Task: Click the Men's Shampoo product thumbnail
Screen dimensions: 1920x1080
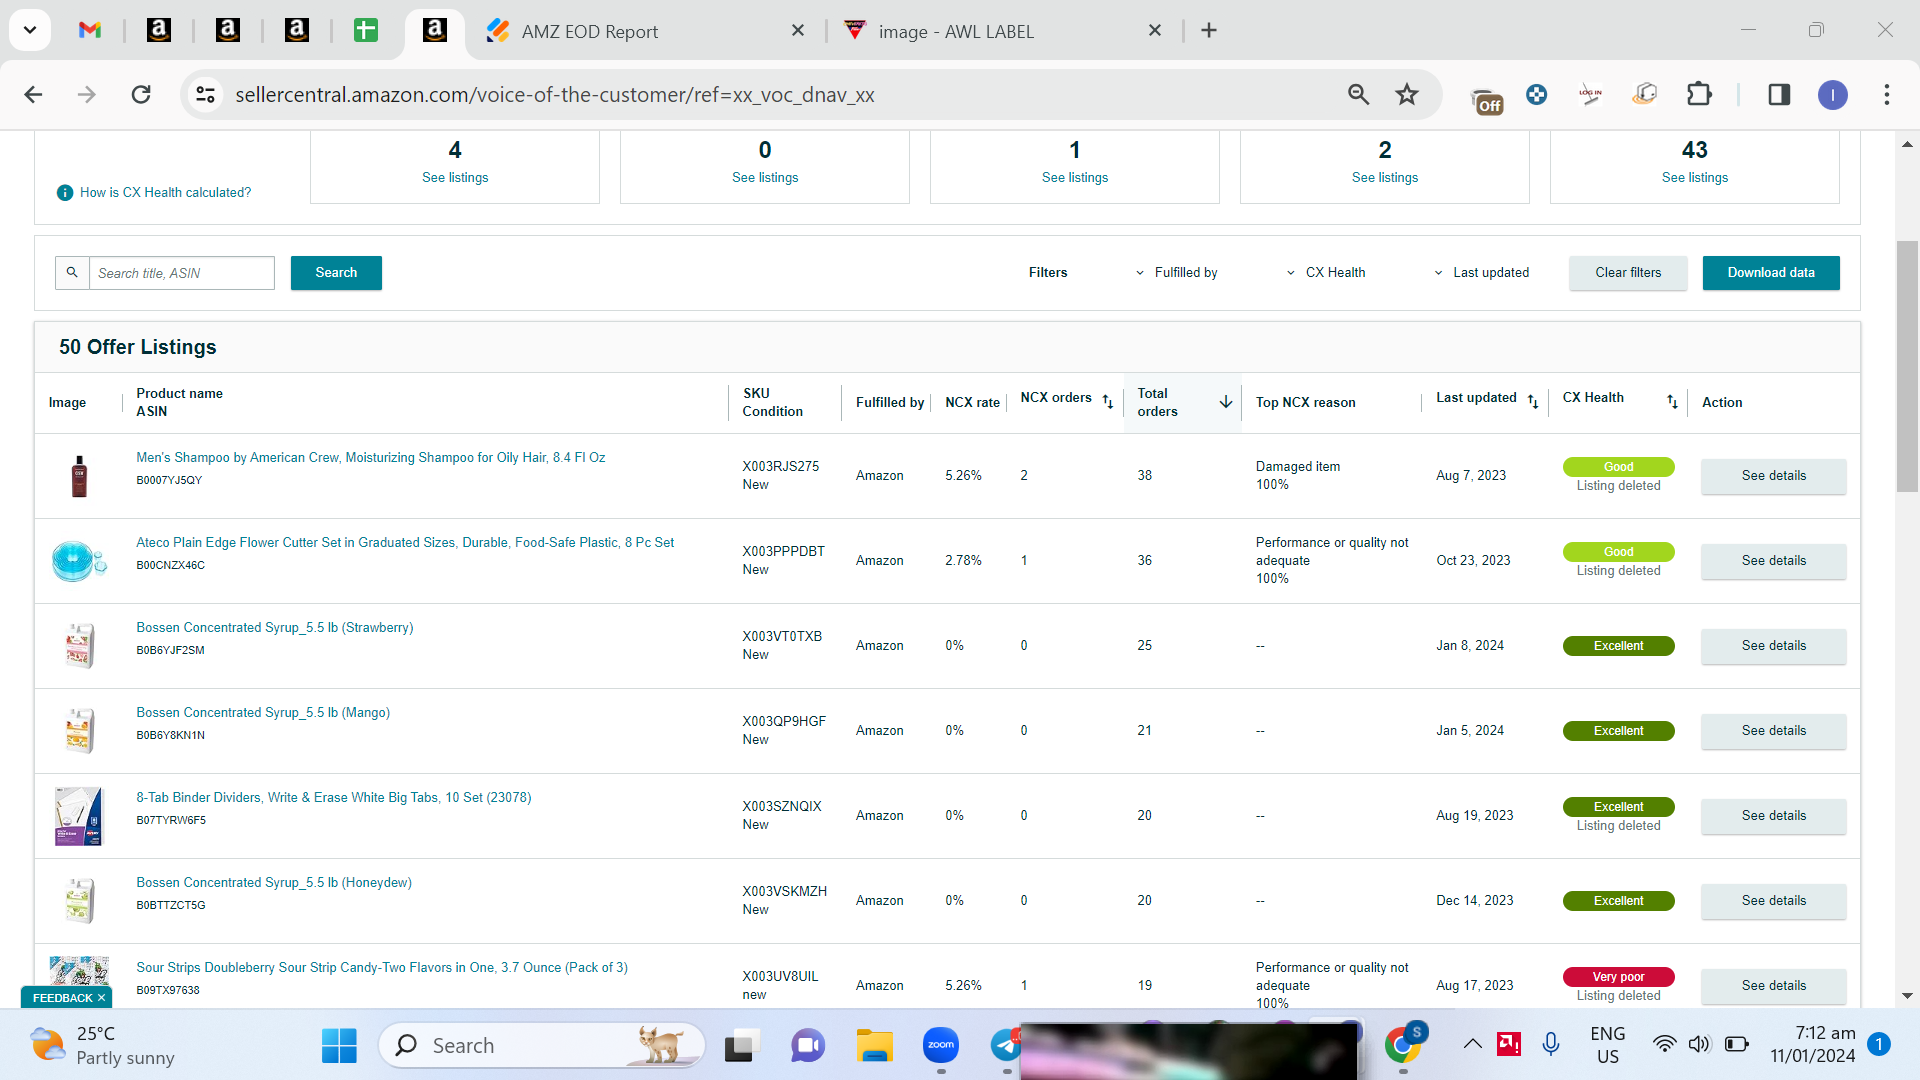Action: click(79, 476)
